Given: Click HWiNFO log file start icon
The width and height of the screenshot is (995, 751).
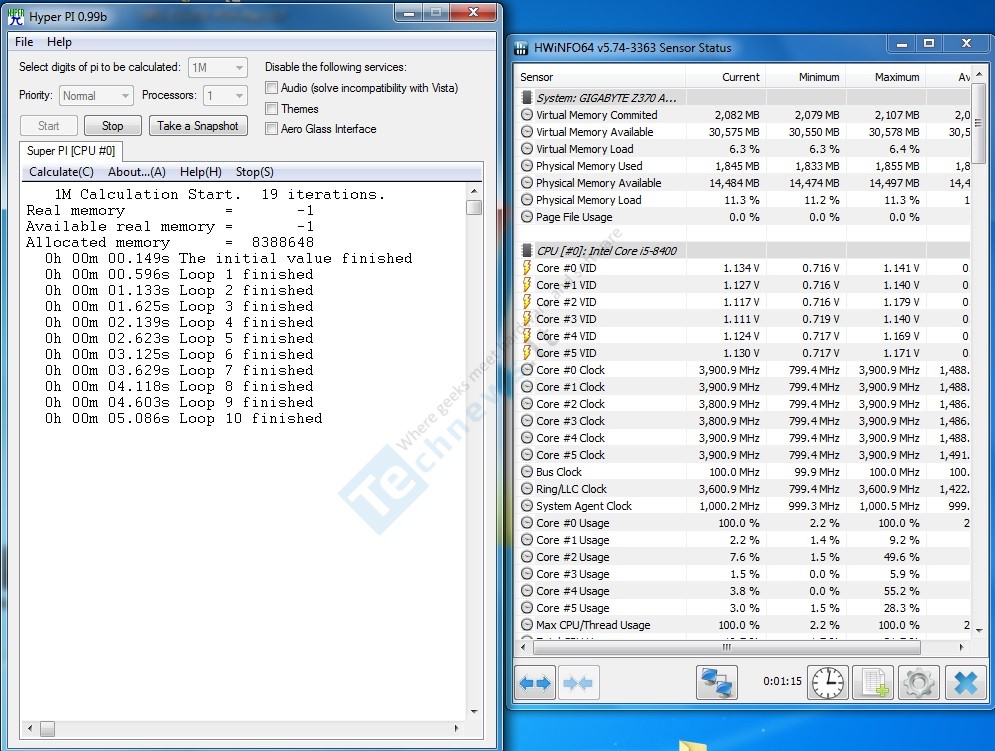Looking at the screenshot, I should 874,683.
